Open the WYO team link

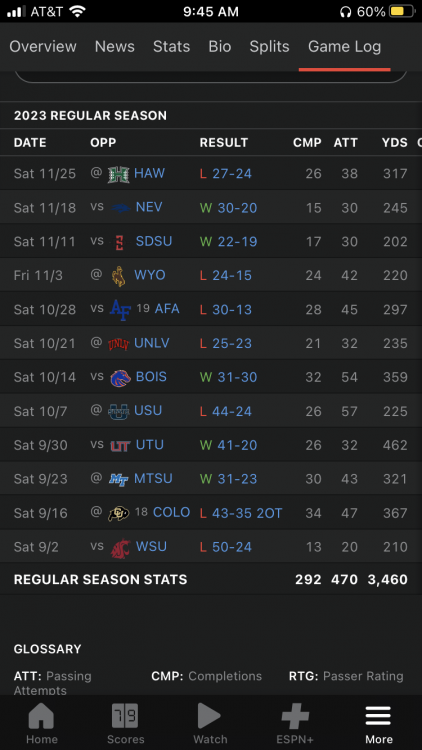coord(150,275)
